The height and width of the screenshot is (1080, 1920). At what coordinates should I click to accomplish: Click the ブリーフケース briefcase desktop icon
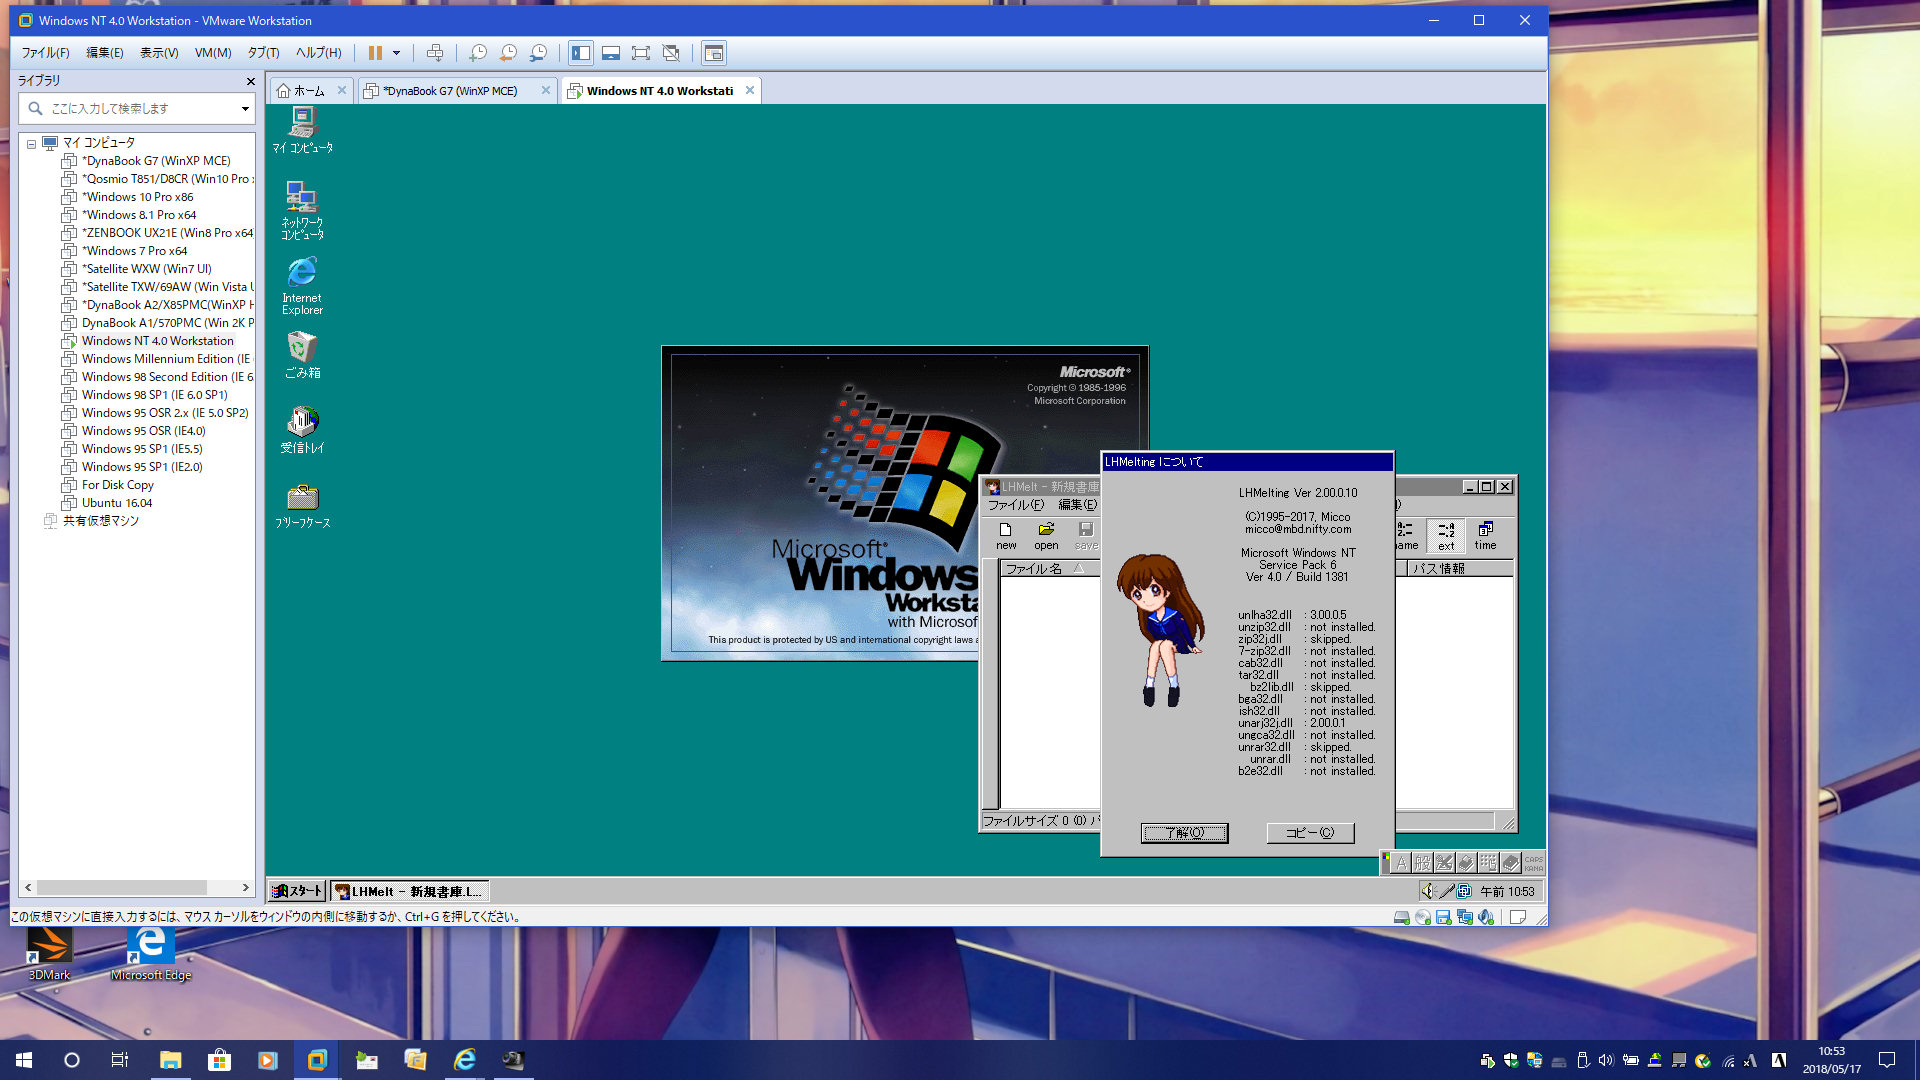[x=302, y=506]
